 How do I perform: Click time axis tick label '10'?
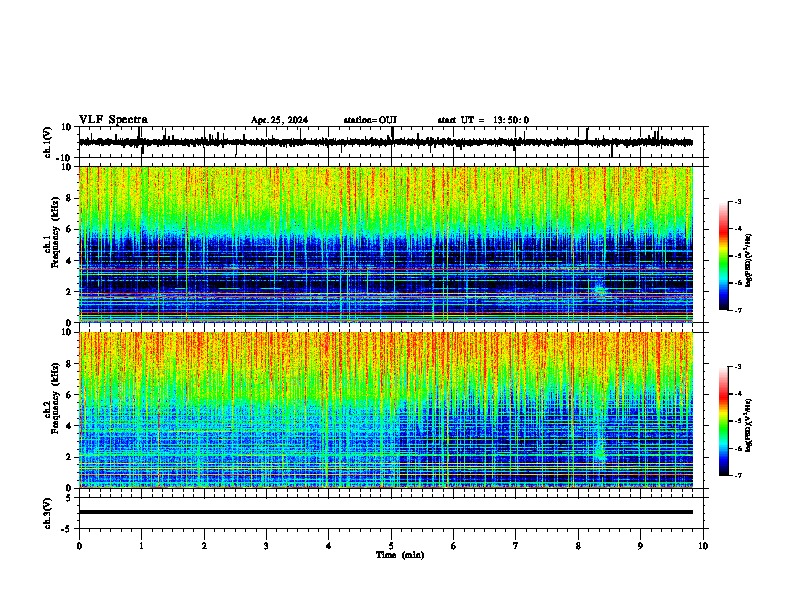(x=703, y=546)
